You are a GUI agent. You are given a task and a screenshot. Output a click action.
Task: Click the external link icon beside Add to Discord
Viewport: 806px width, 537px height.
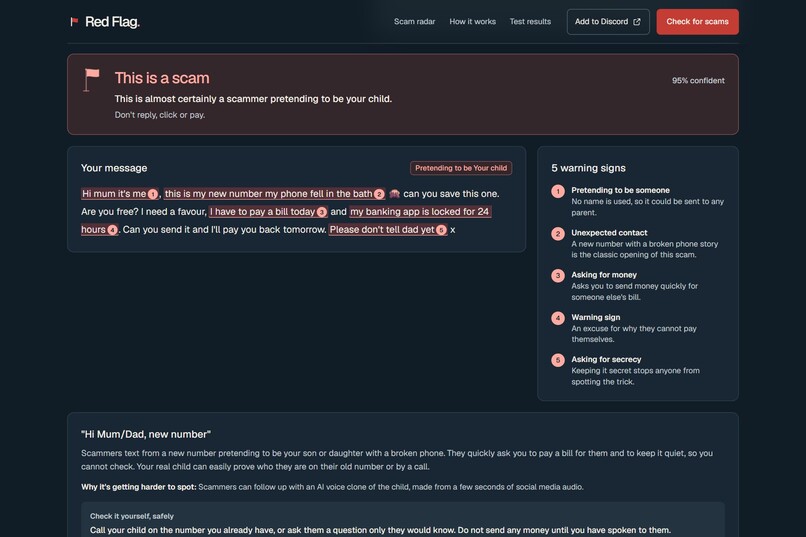point(637,22)
